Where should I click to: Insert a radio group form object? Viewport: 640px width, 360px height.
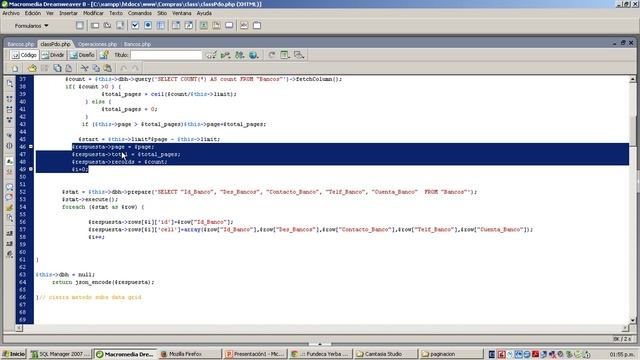[x=161, y=25]
